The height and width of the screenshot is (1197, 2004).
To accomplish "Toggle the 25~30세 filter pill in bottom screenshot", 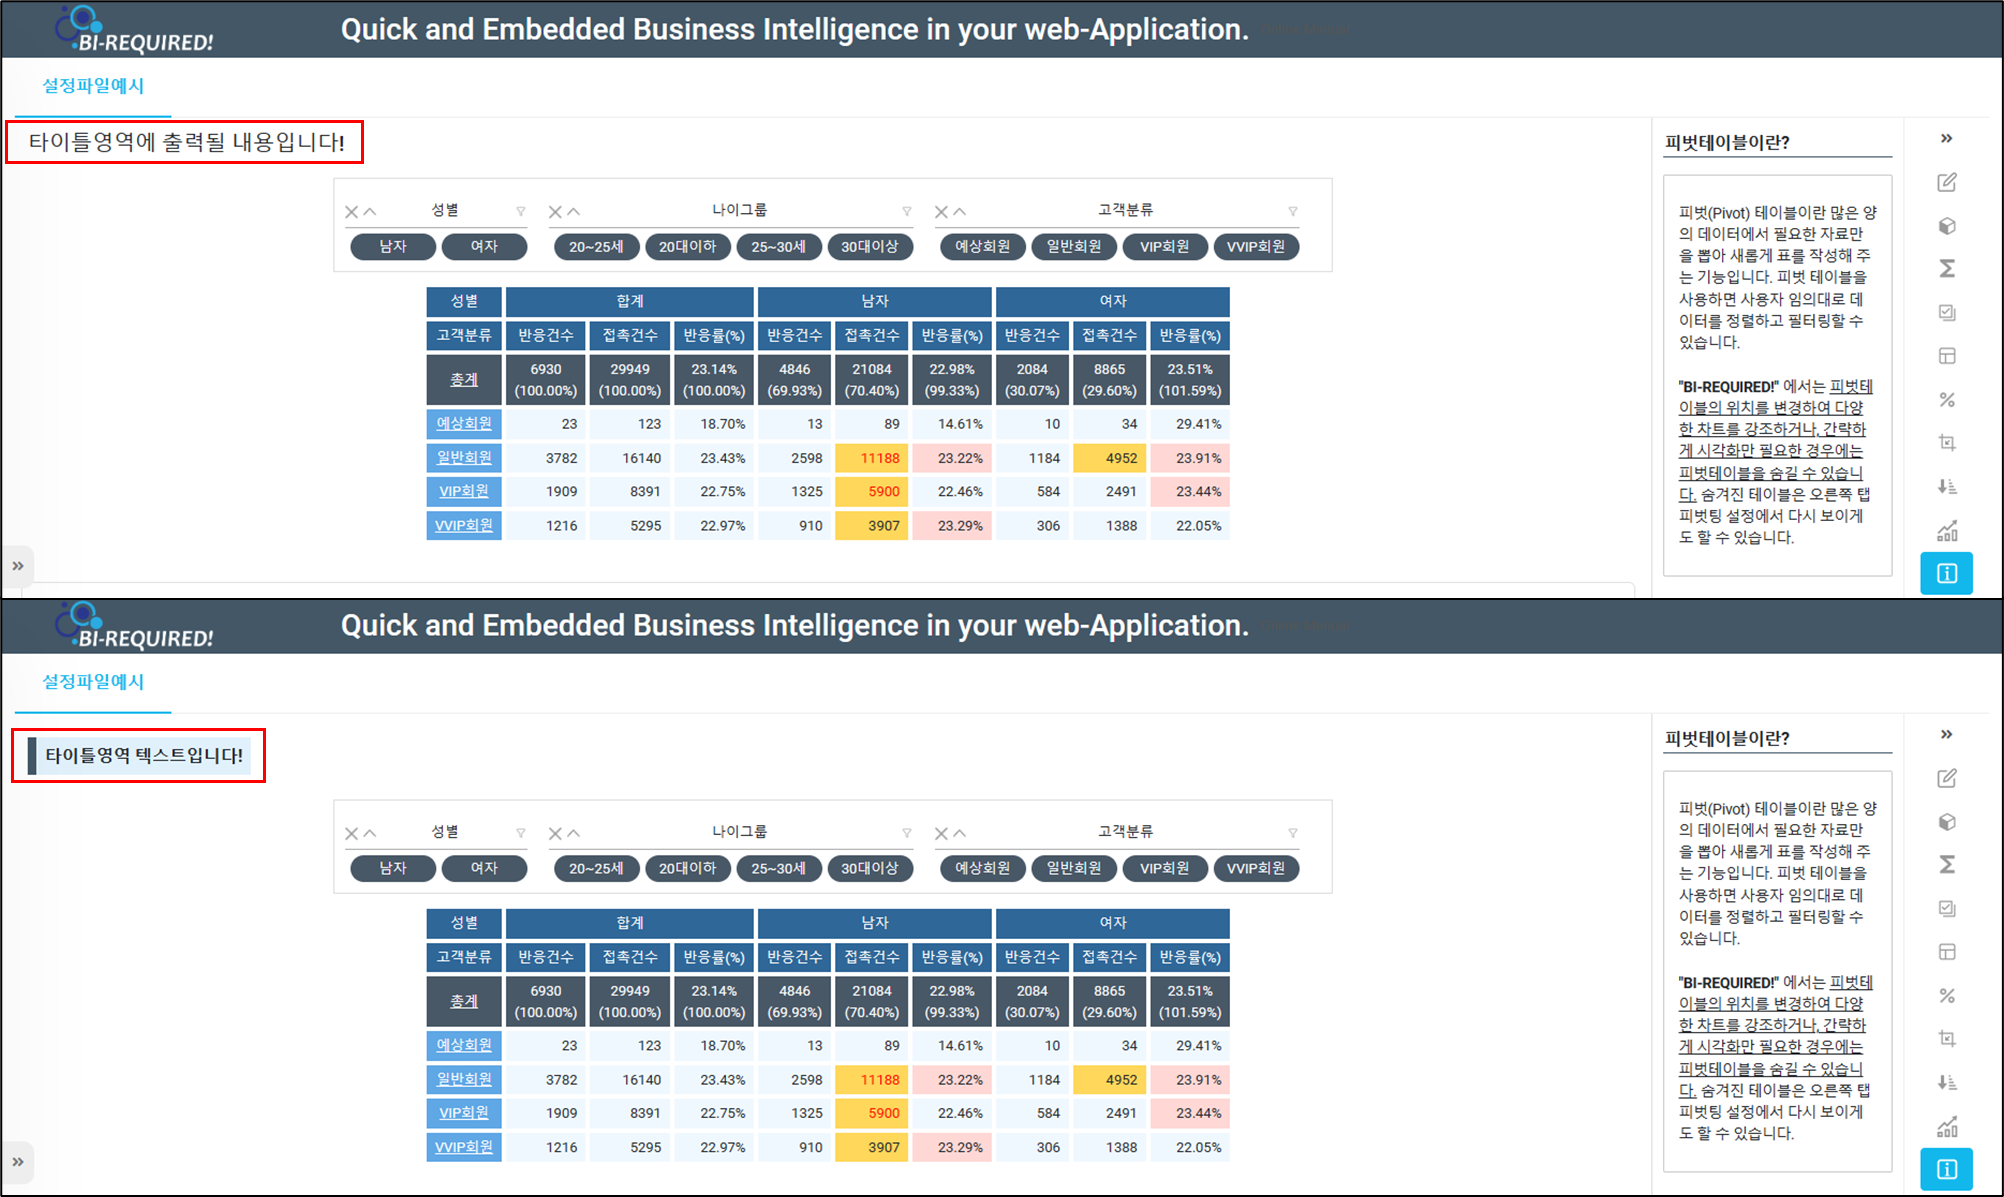I will [x=779, y=868].
